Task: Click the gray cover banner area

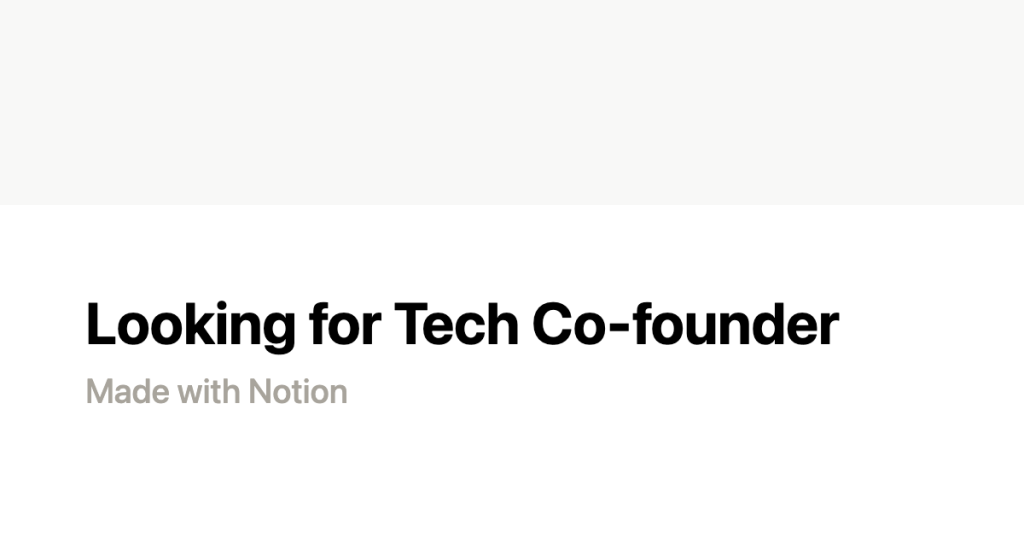Action: click(x=512, y=100)
